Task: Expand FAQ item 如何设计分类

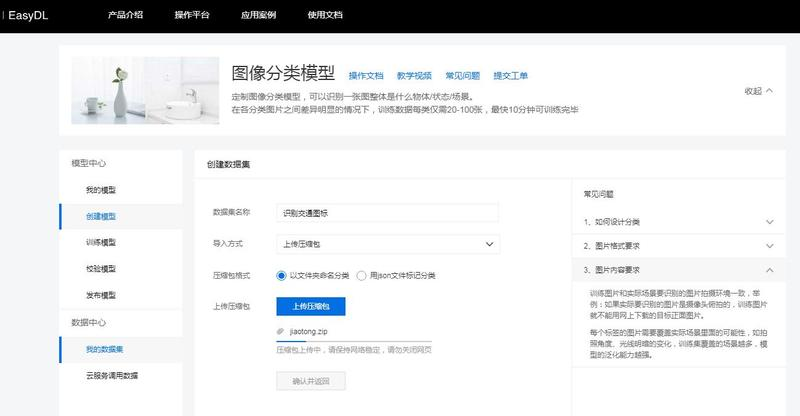Action: [679, 222]
